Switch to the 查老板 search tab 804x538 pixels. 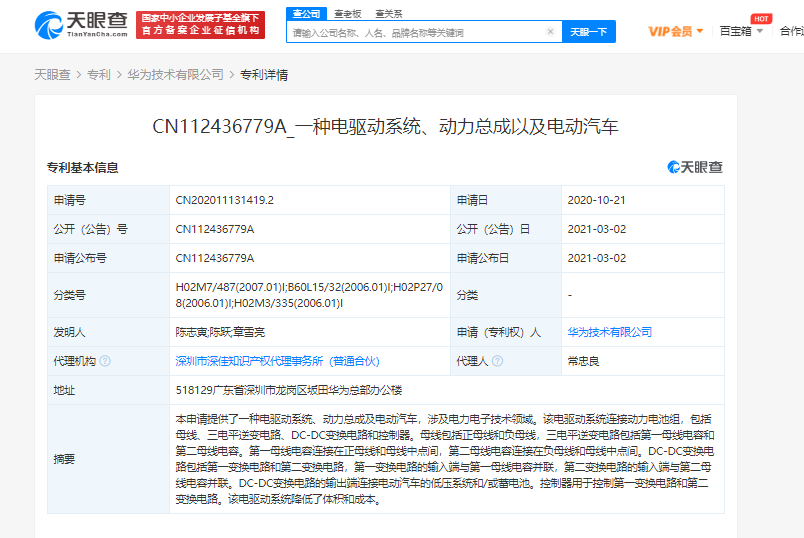pos(348,14)
